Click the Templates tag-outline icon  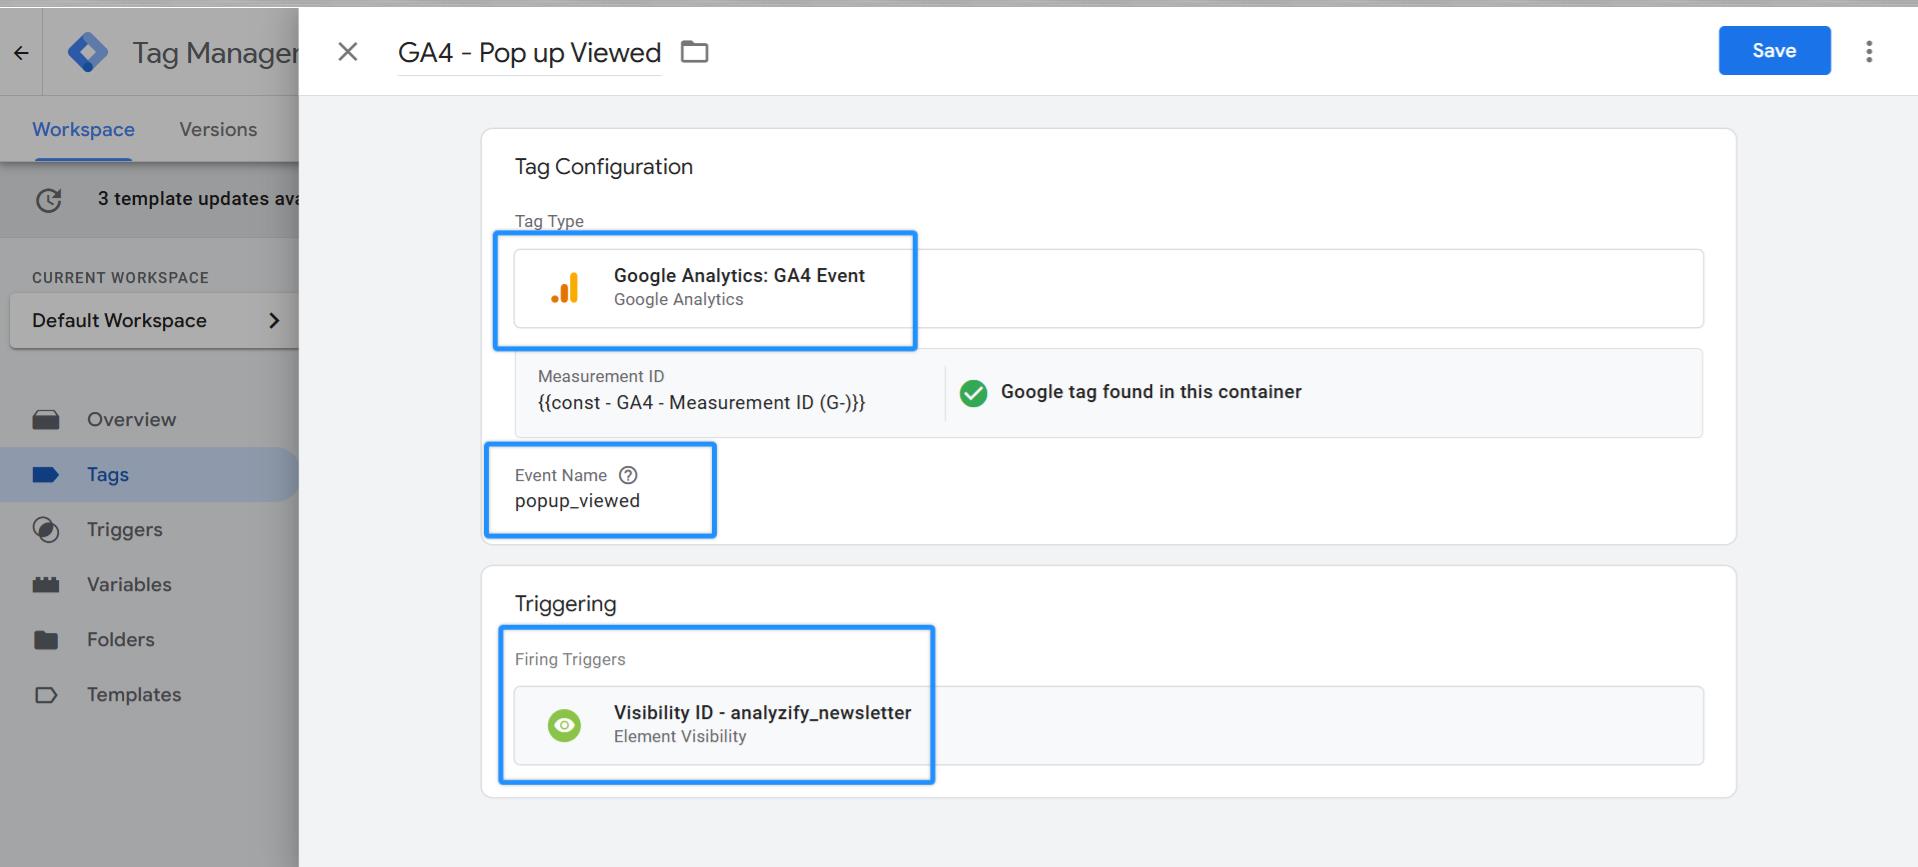pyautogui.click(x=46, y=694)
